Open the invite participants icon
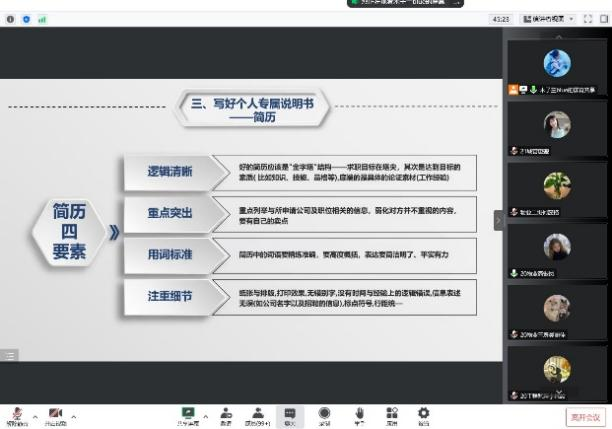The image size is (612, 429). coord(226,412)
